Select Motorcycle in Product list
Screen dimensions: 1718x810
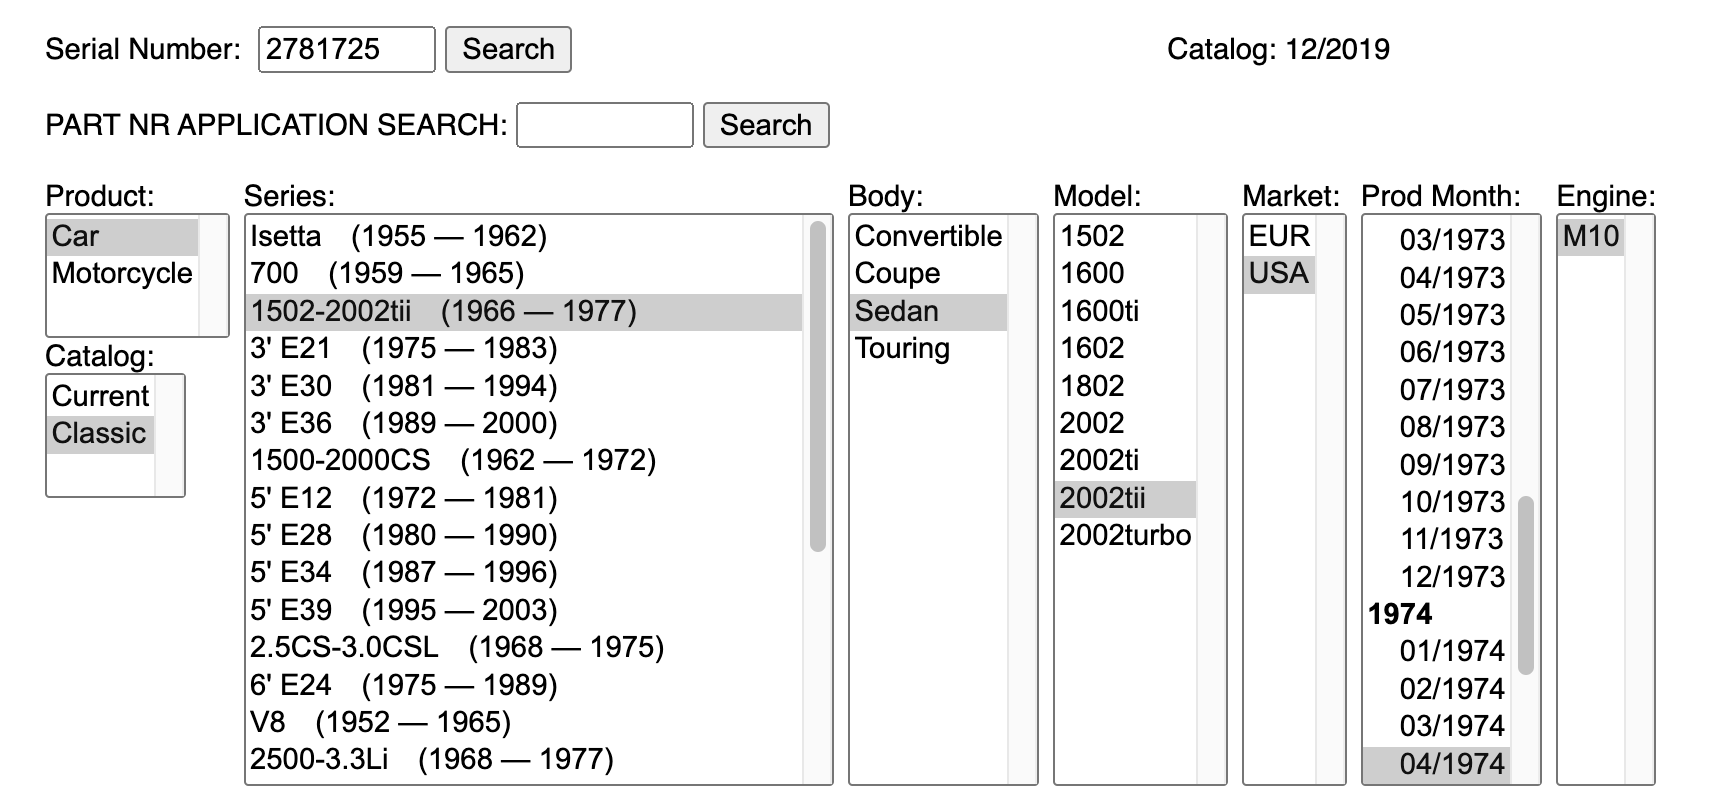tap(122, 273)
